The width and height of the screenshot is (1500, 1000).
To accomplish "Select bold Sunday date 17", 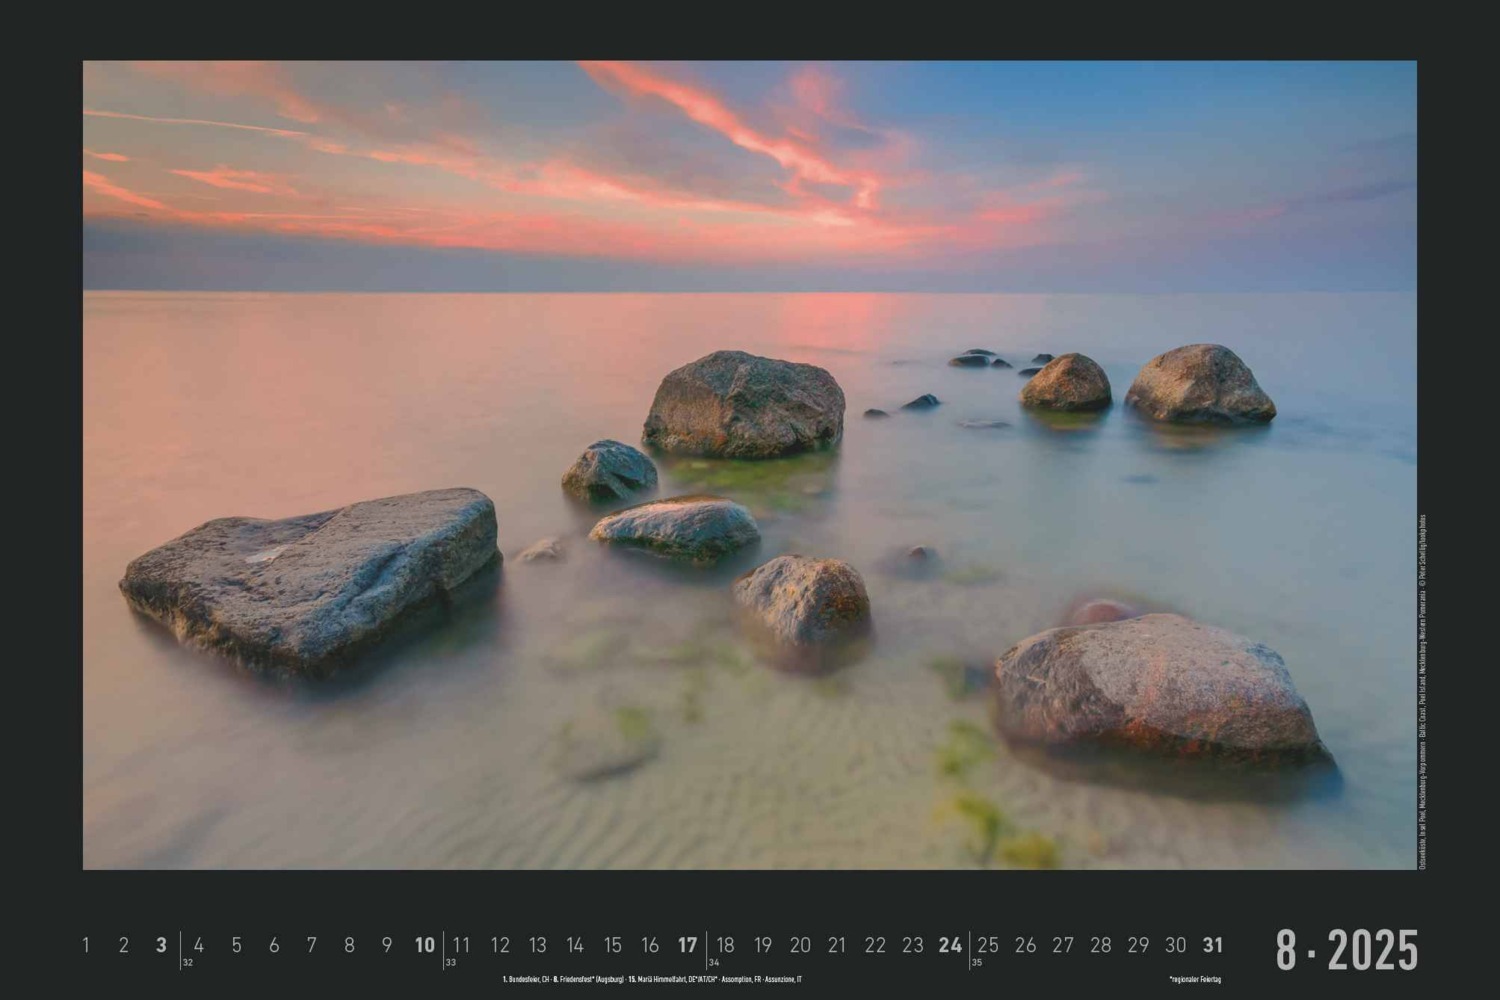I will pyautogui.click(x=687, y=945).
